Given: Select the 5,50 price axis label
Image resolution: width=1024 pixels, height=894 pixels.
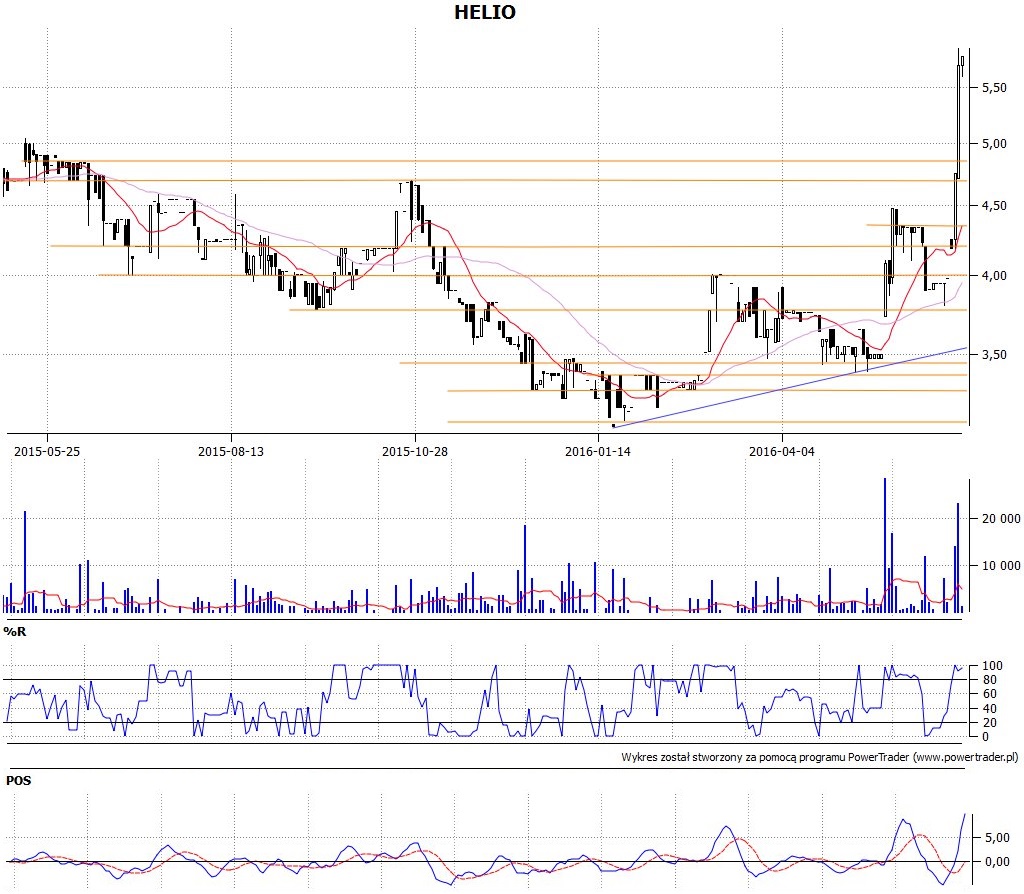Looking at the screenshot, I should (995, 88).
